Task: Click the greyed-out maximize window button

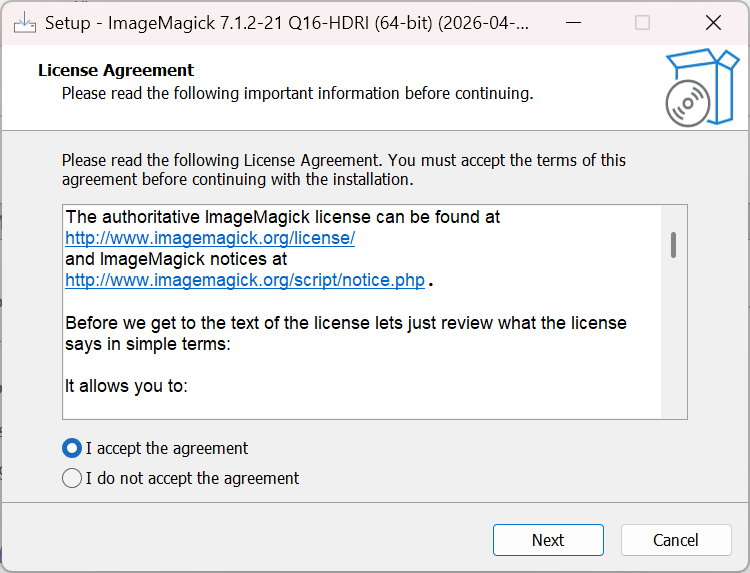Action: pyautogui.click(x=642, y=22)
